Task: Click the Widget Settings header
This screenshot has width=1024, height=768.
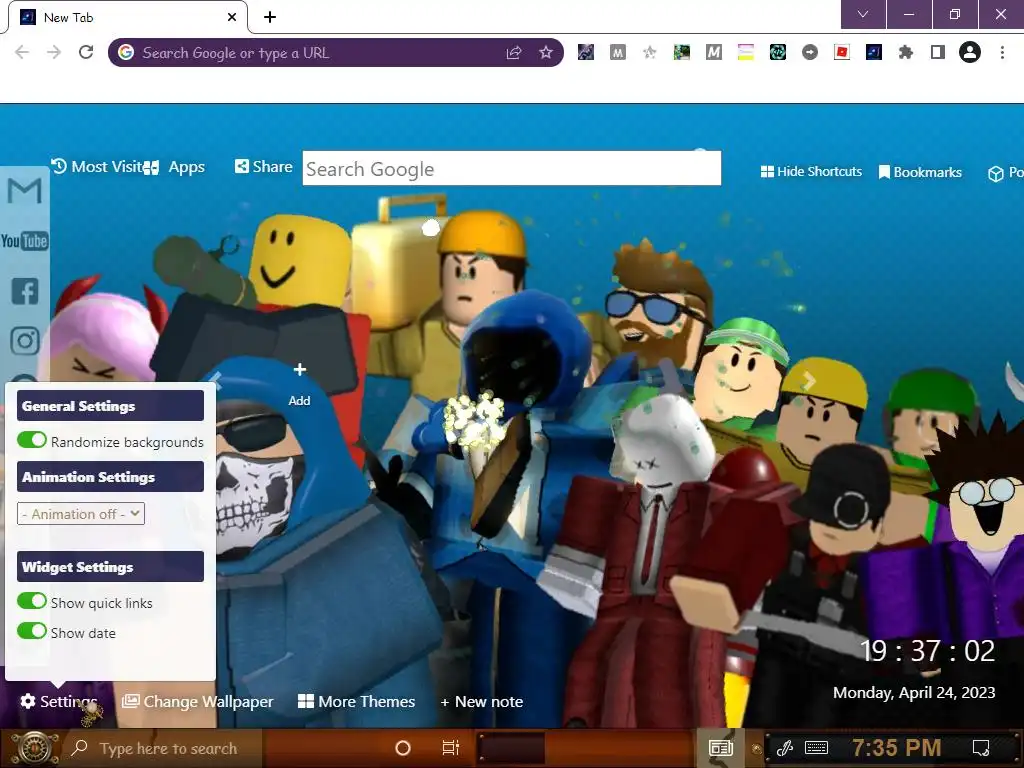Action: 110,567
